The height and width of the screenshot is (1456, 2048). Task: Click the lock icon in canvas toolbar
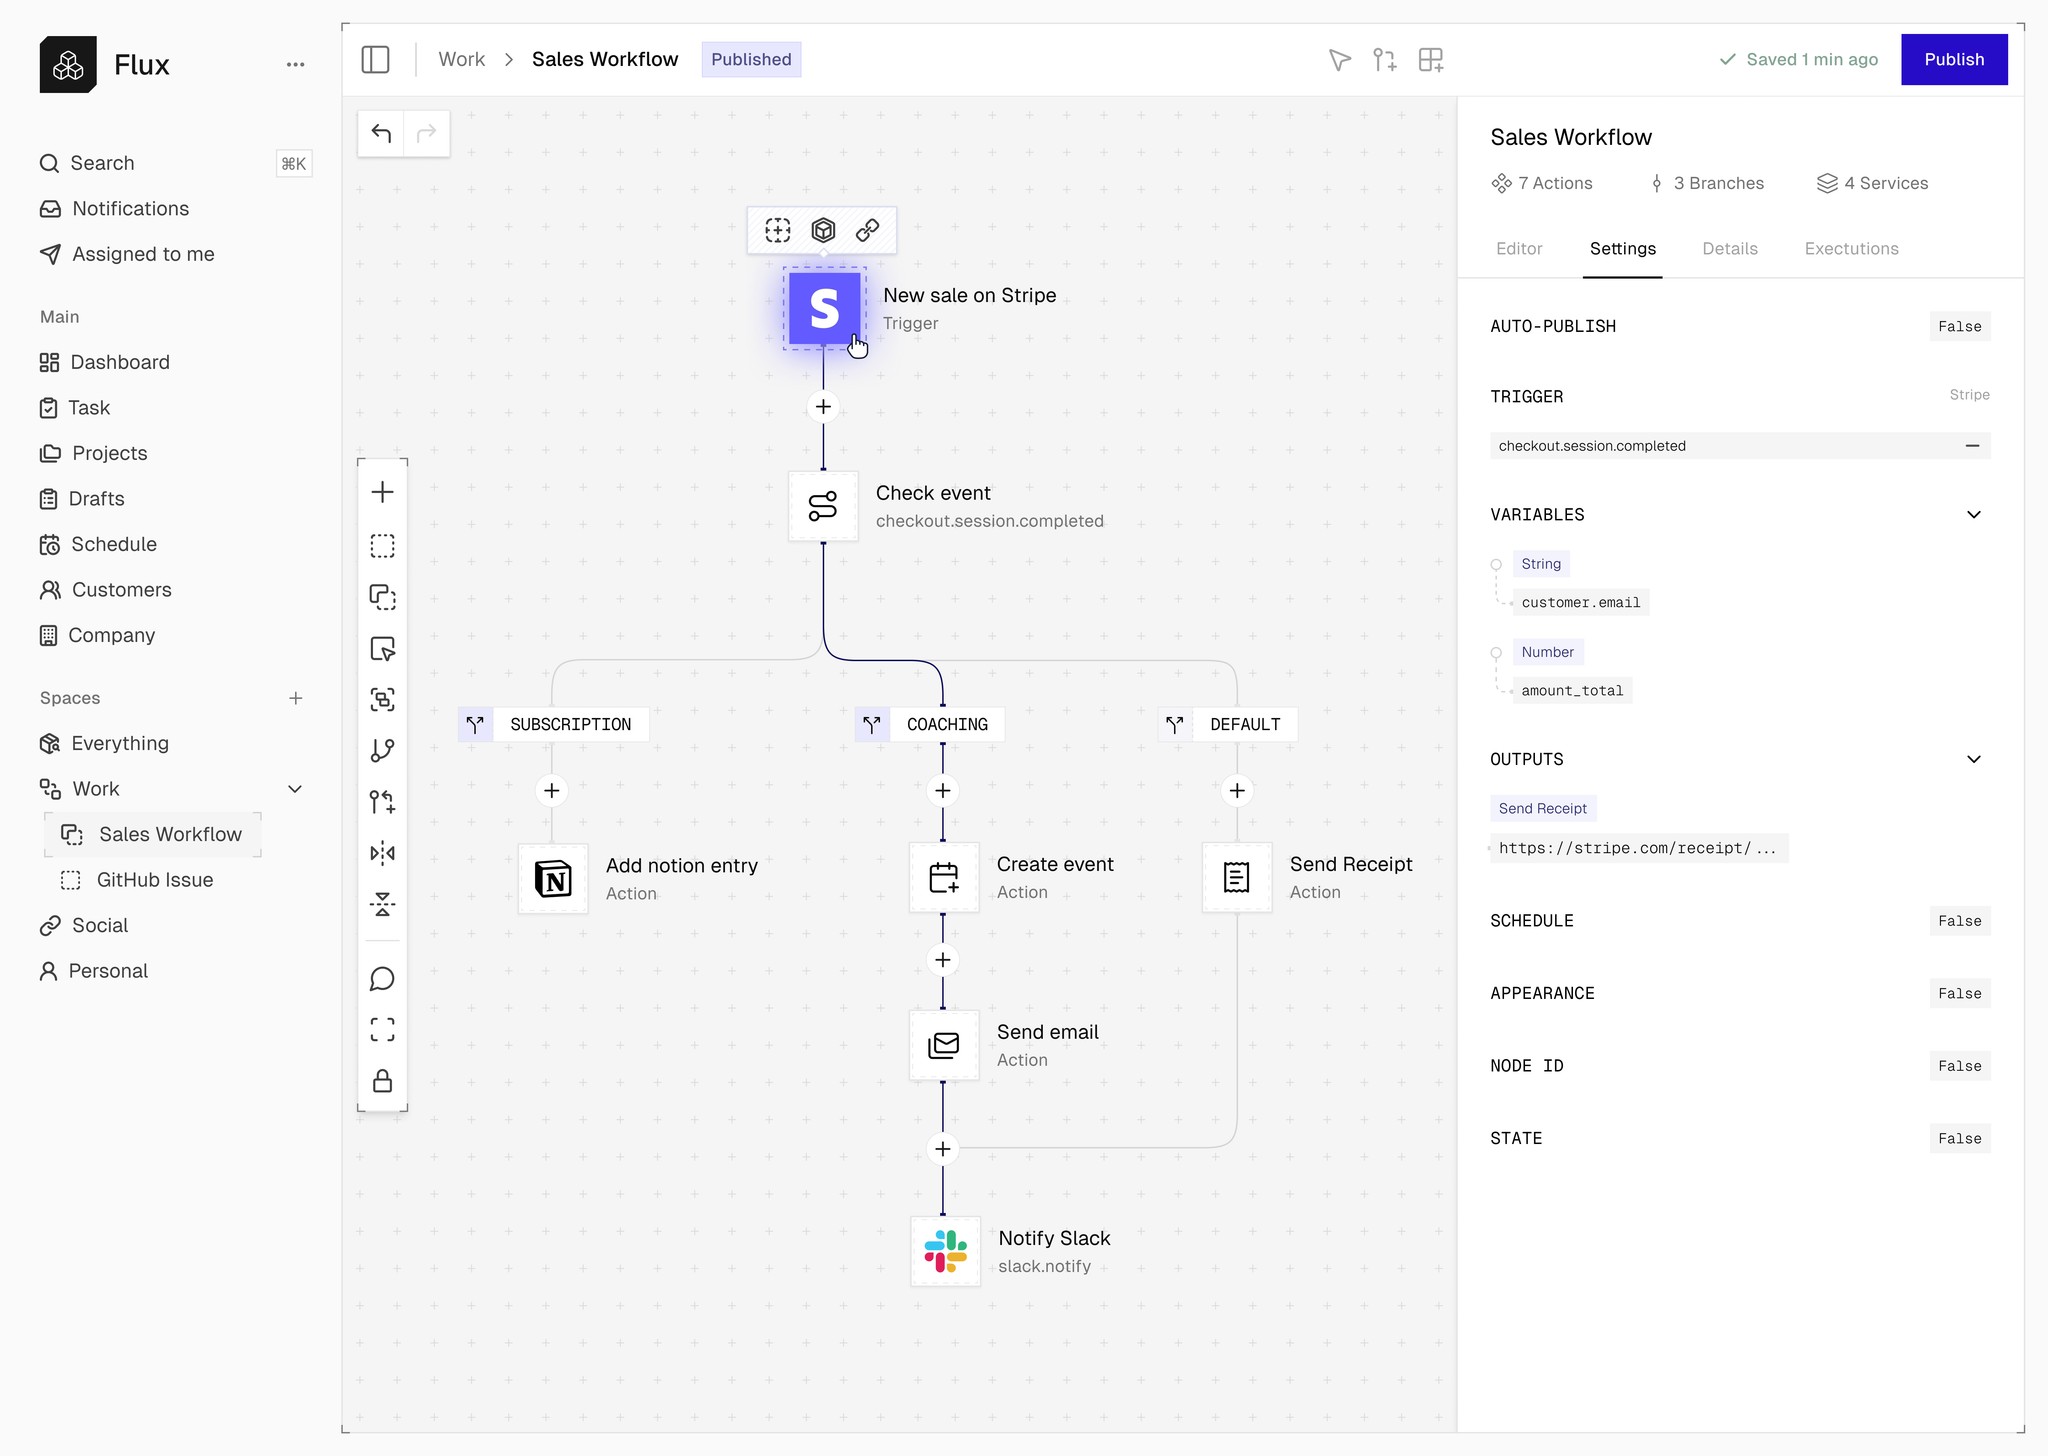coord(382,1081)
